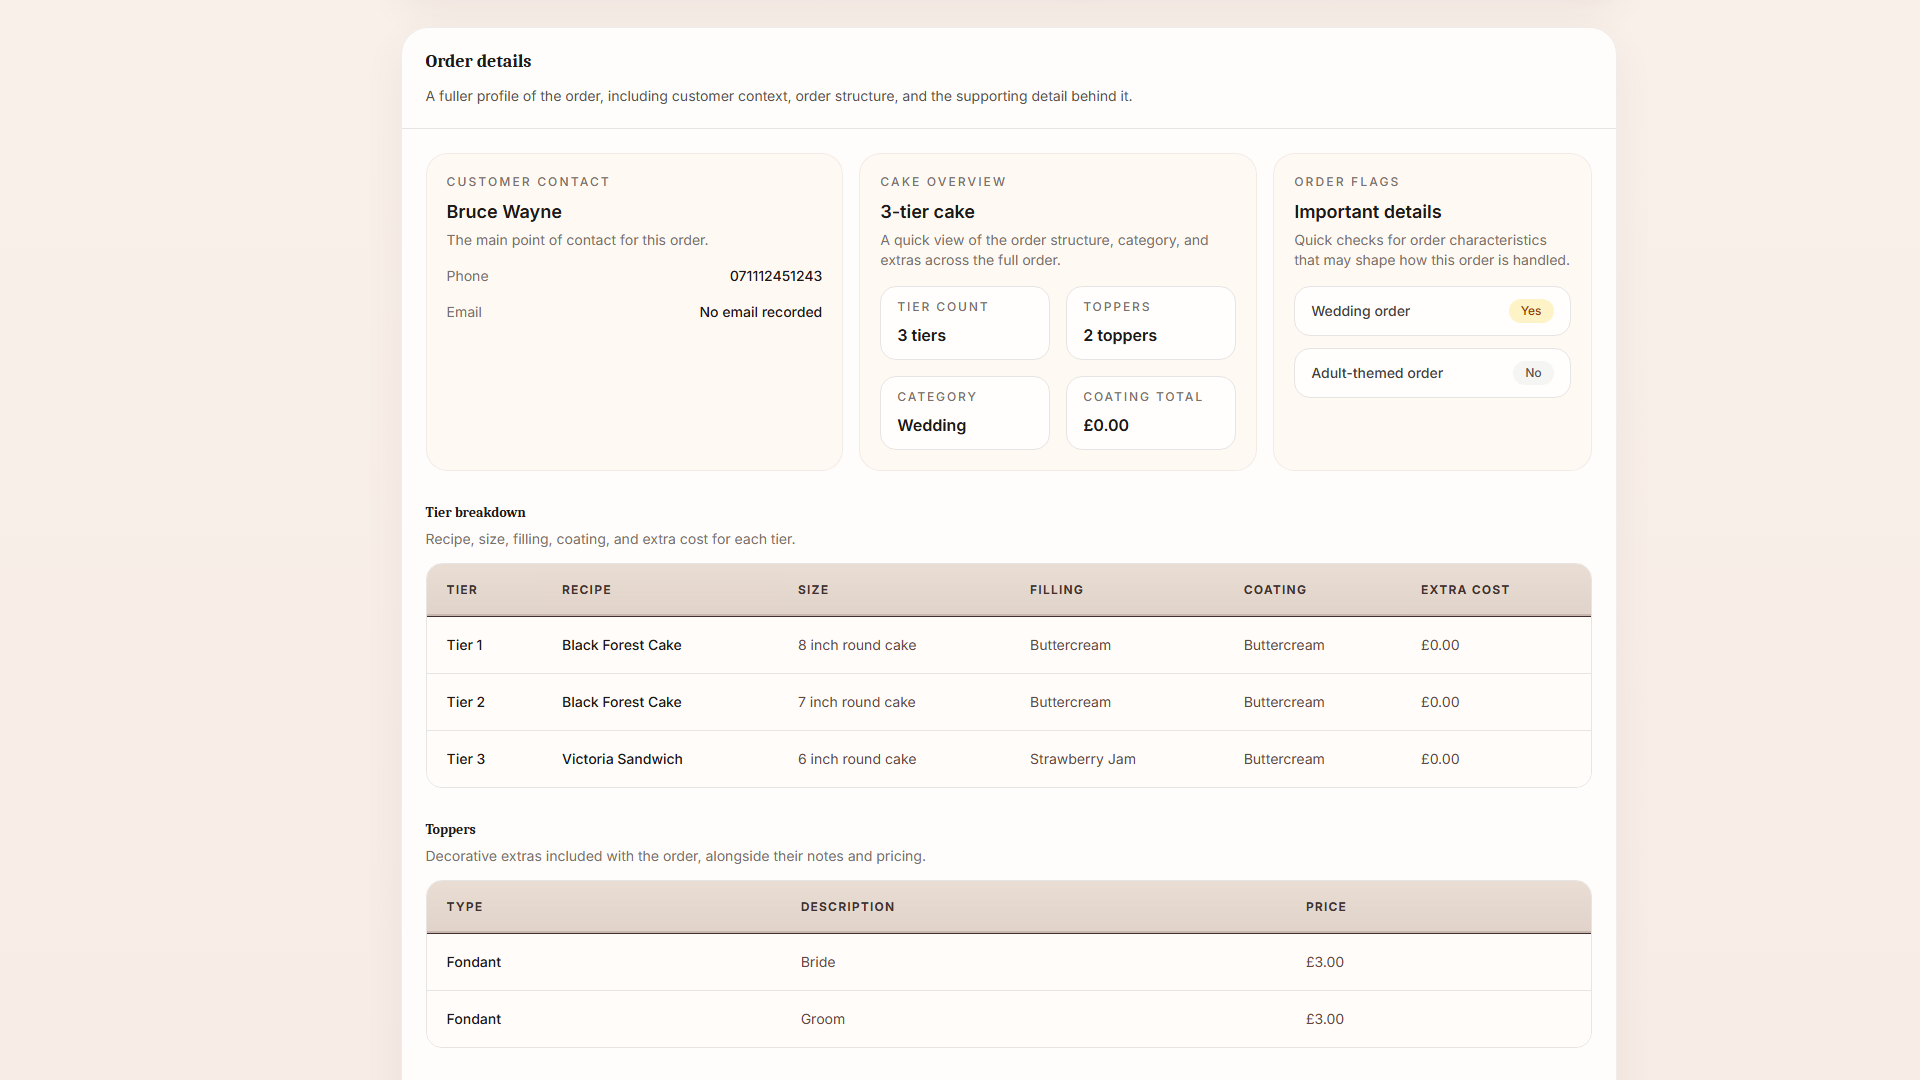Screen dimensions: 1920x1080
Task: Click the 'Groom' topper description
Action: [822, 1019]
